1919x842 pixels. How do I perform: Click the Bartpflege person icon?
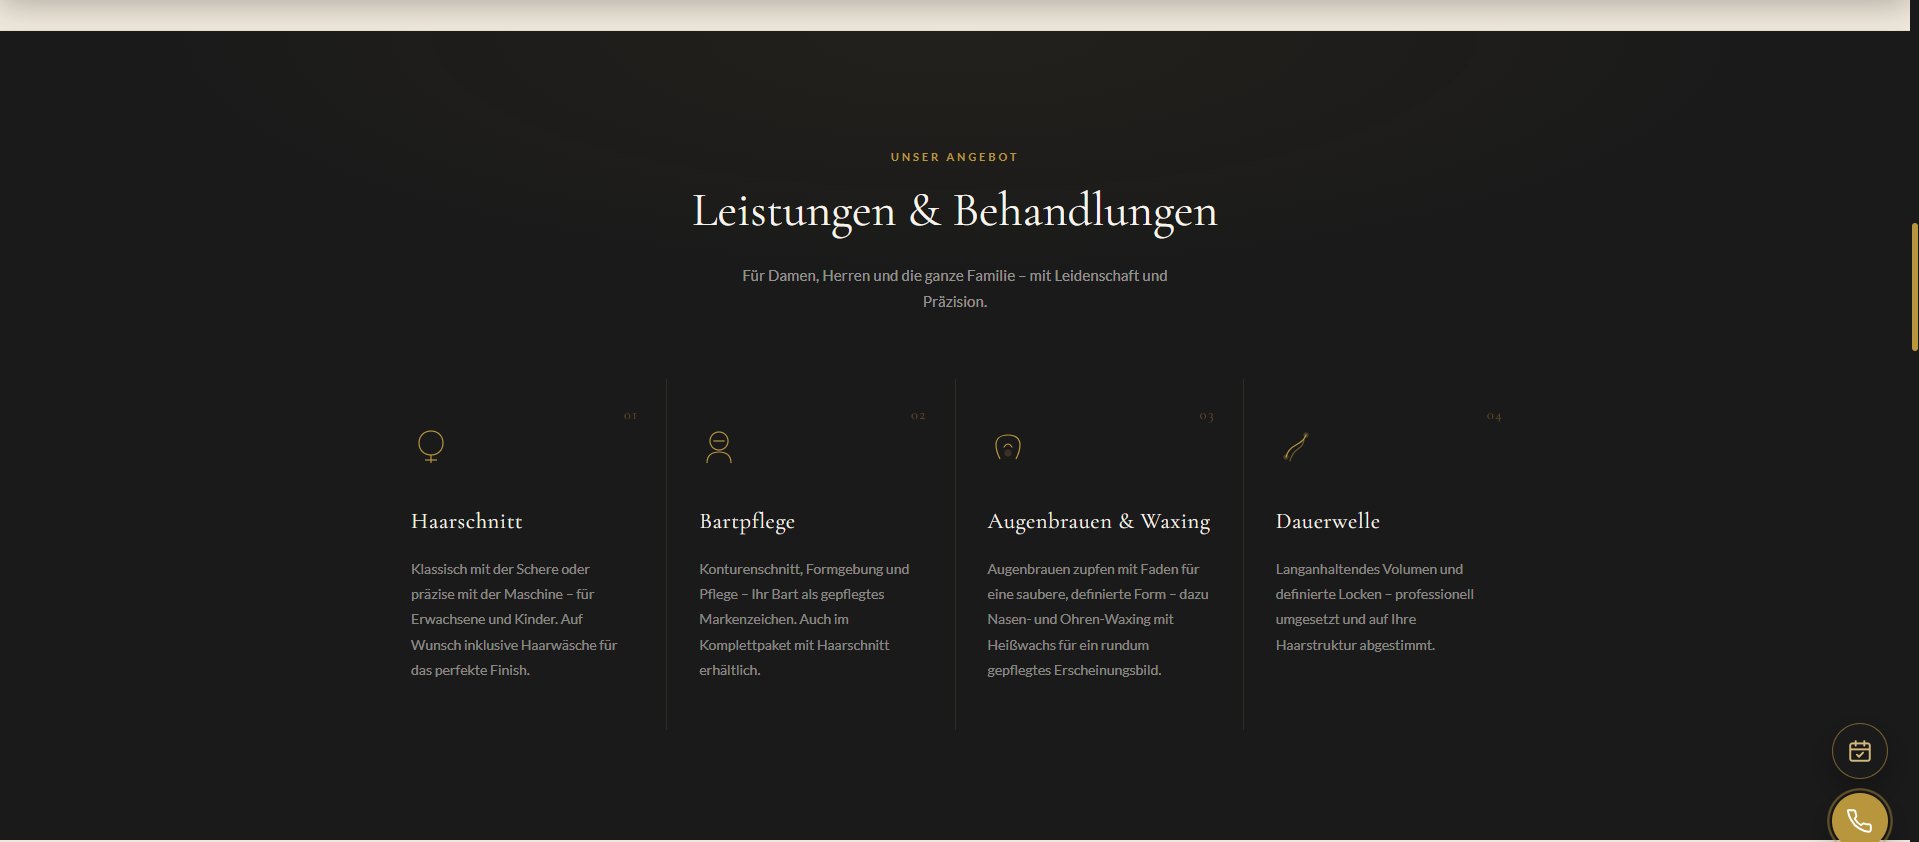718,446
